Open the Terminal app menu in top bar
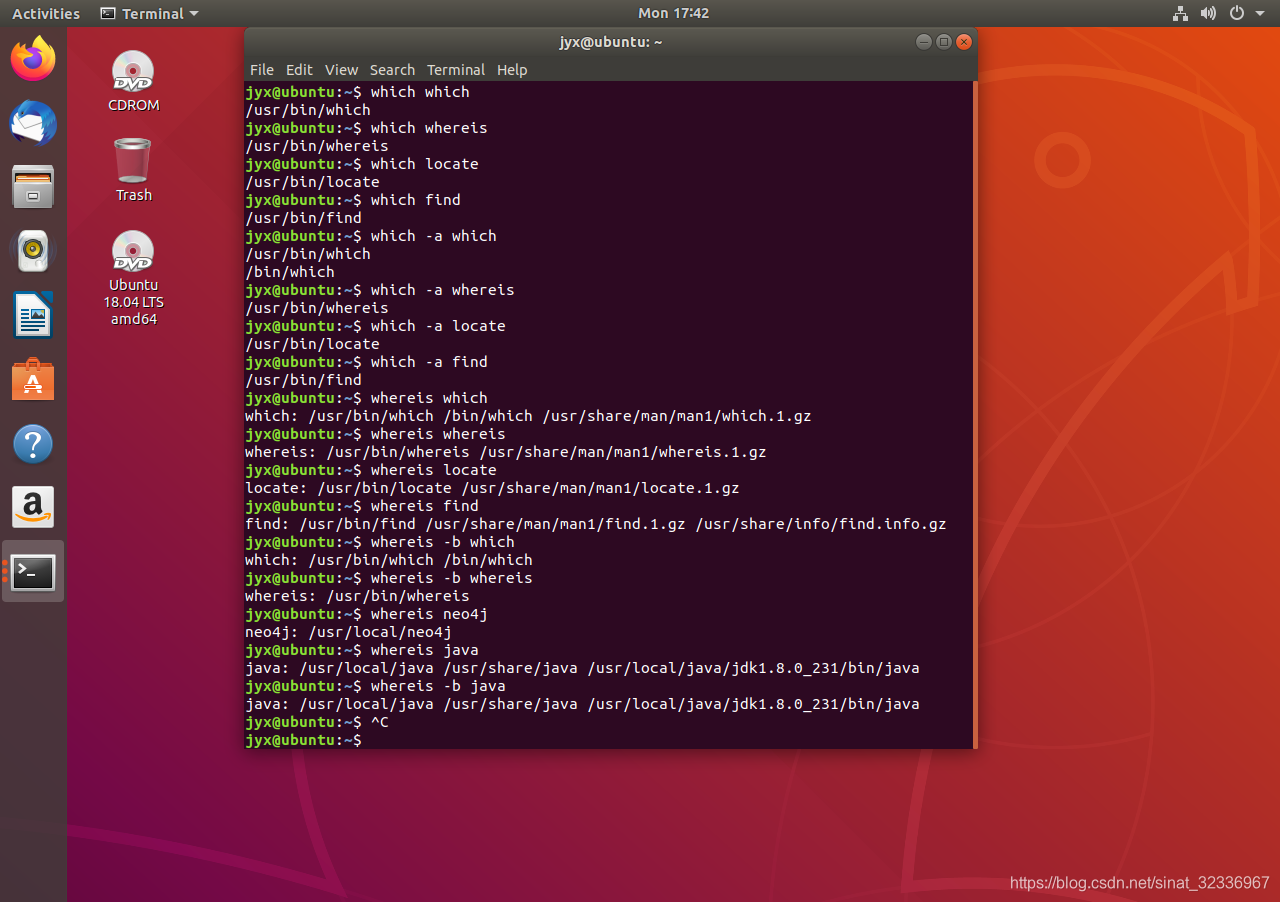The width and height of the screenshot is (1280, 902). point(149,13)
